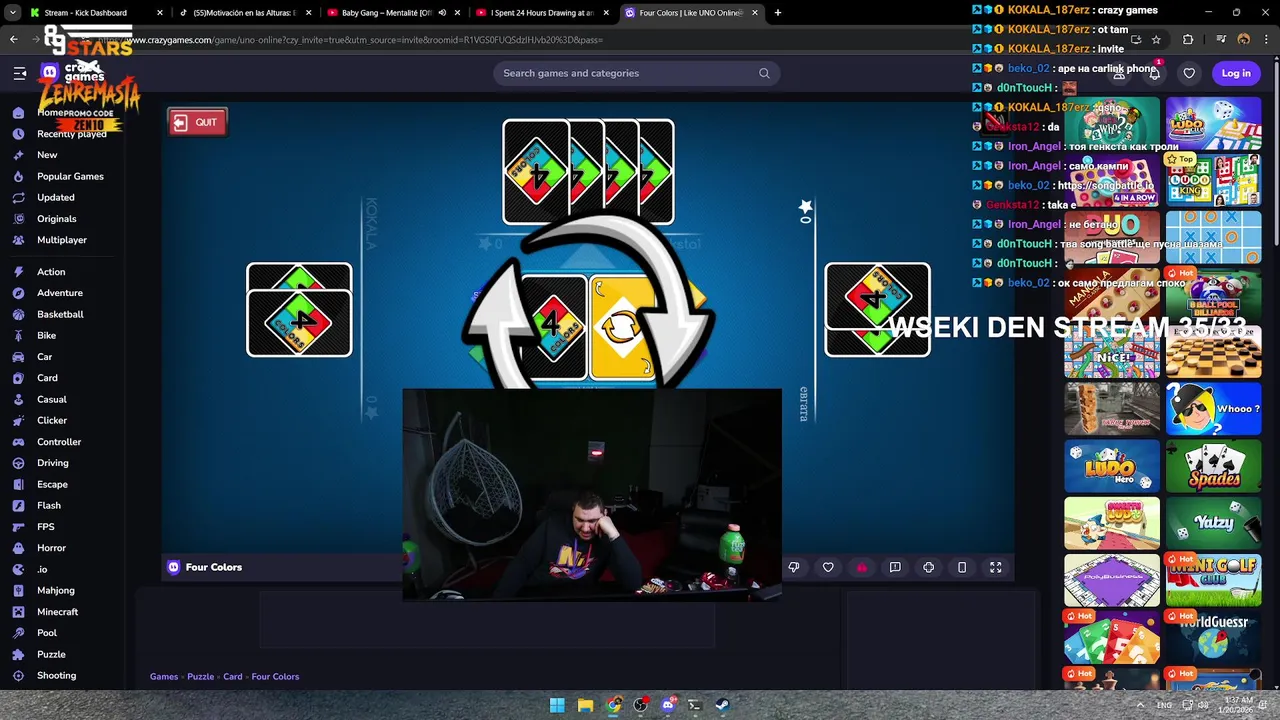This screenshot has width=1280, height=720.
Task: Toggle the bookmark star in the address bar
Action: [x=1156, y=40]
